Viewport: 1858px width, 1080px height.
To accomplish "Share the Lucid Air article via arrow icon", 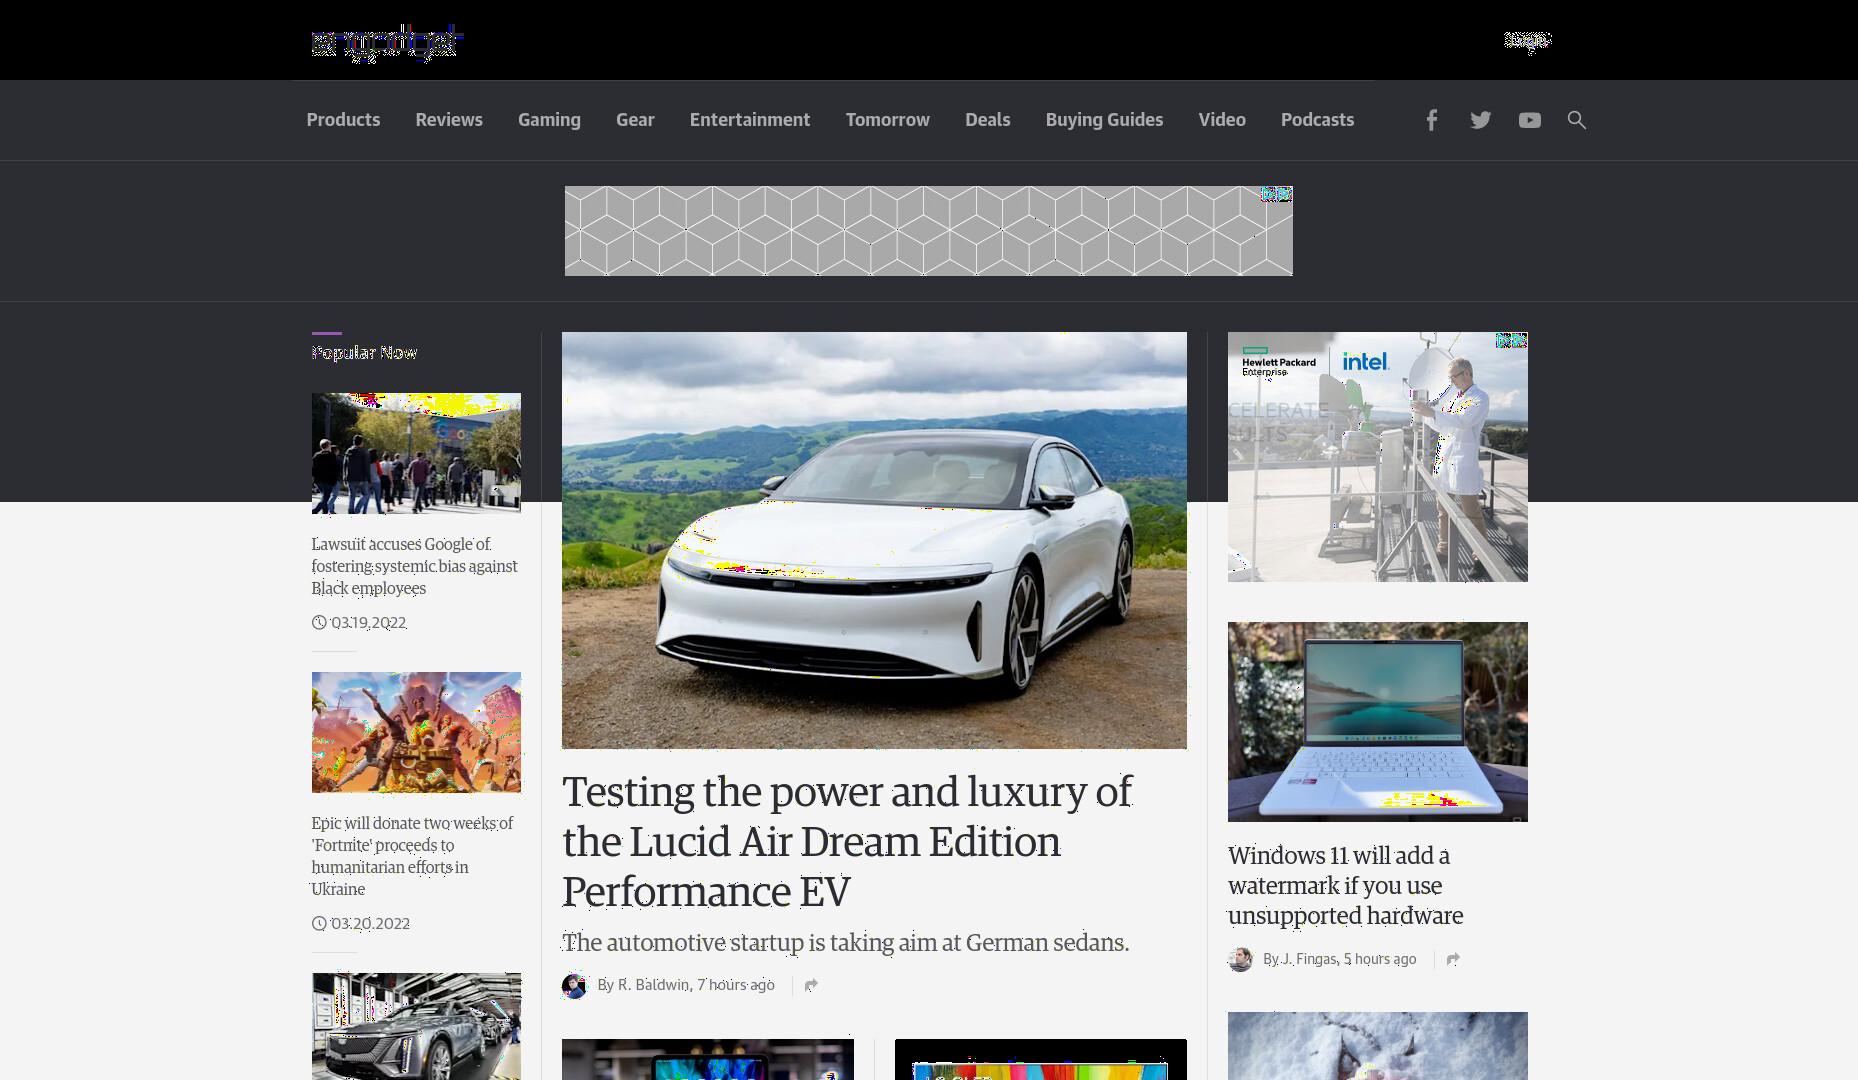I will coord(811,985).
